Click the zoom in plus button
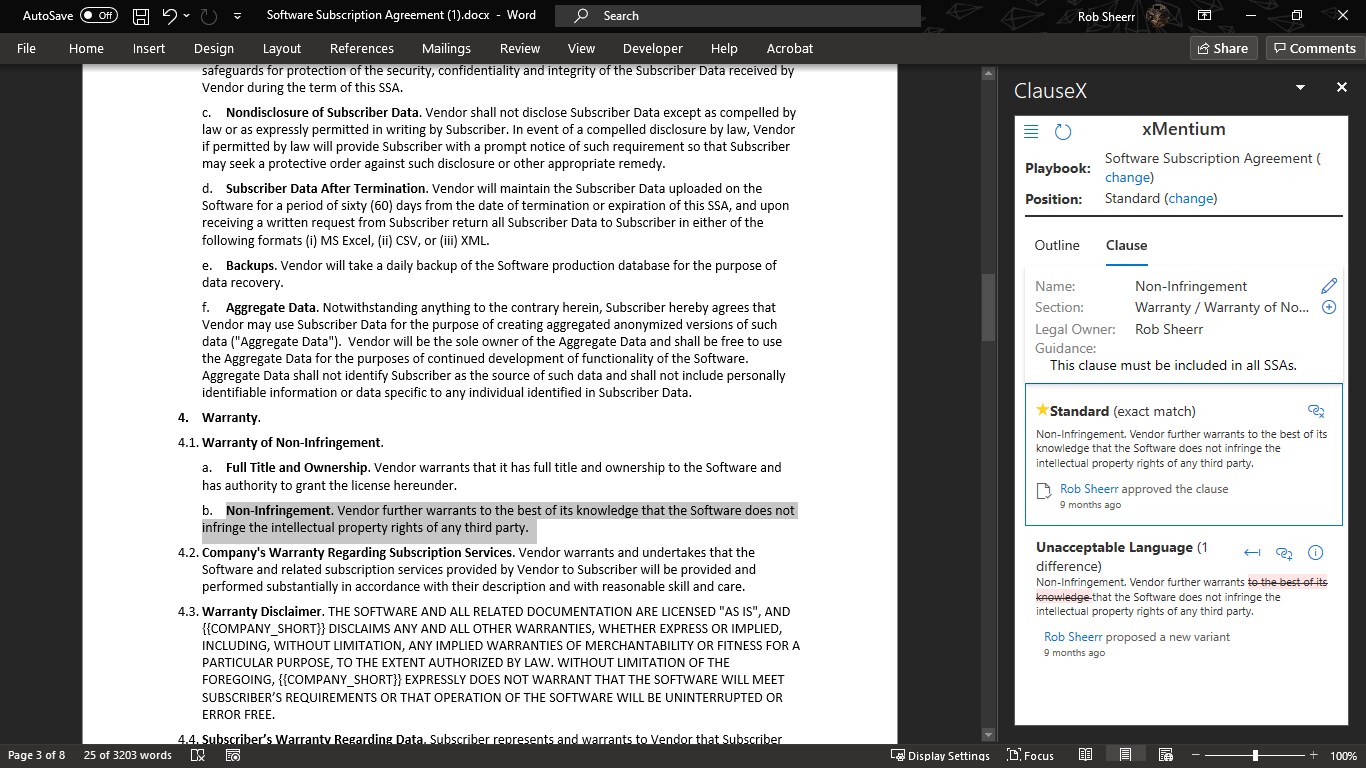1366x768 pixels. 1314,756
